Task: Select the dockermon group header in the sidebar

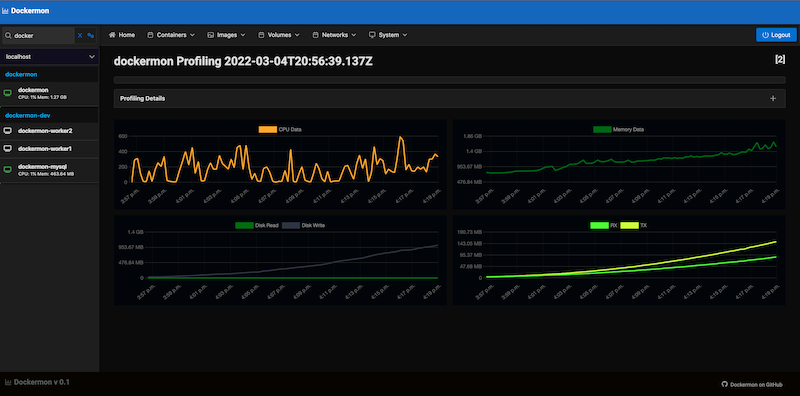Action: (x=21, y=75)
